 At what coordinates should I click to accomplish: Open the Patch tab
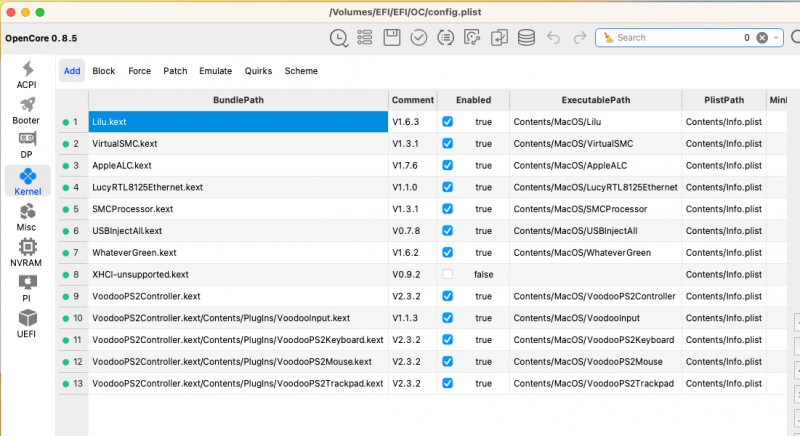click(175, 71)
